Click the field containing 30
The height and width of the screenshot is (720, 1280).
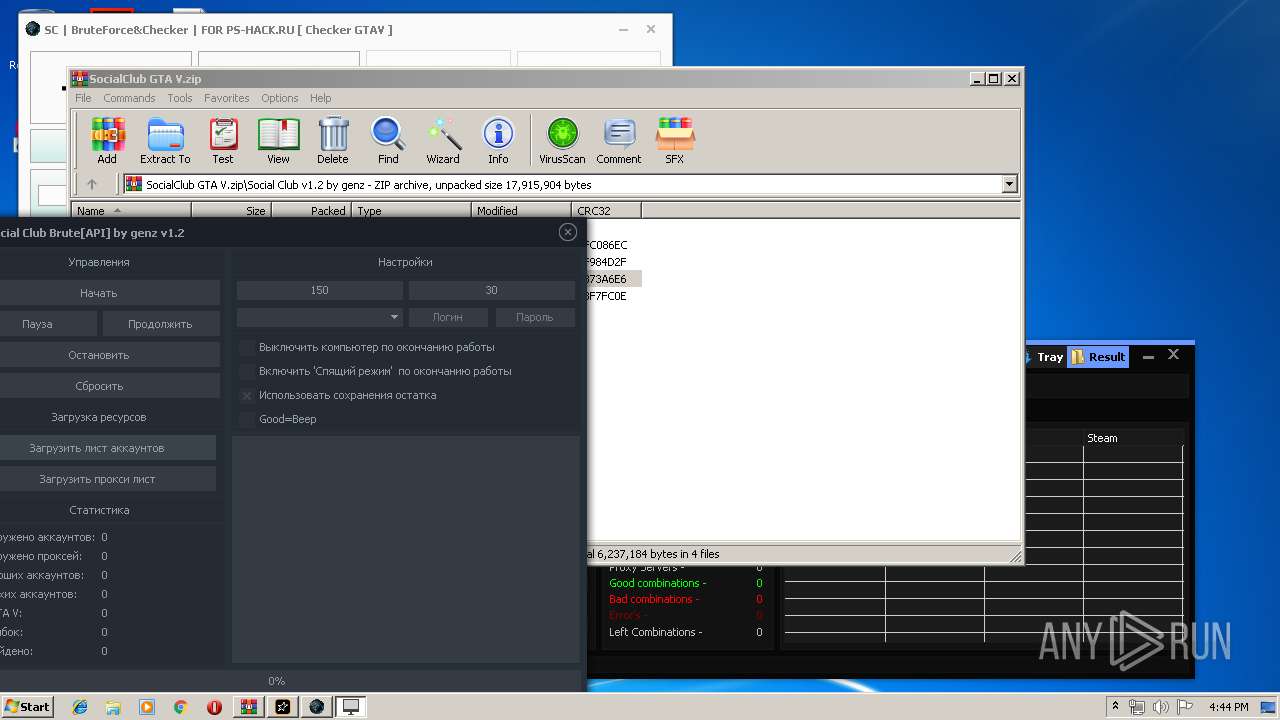tap(492, 290)
